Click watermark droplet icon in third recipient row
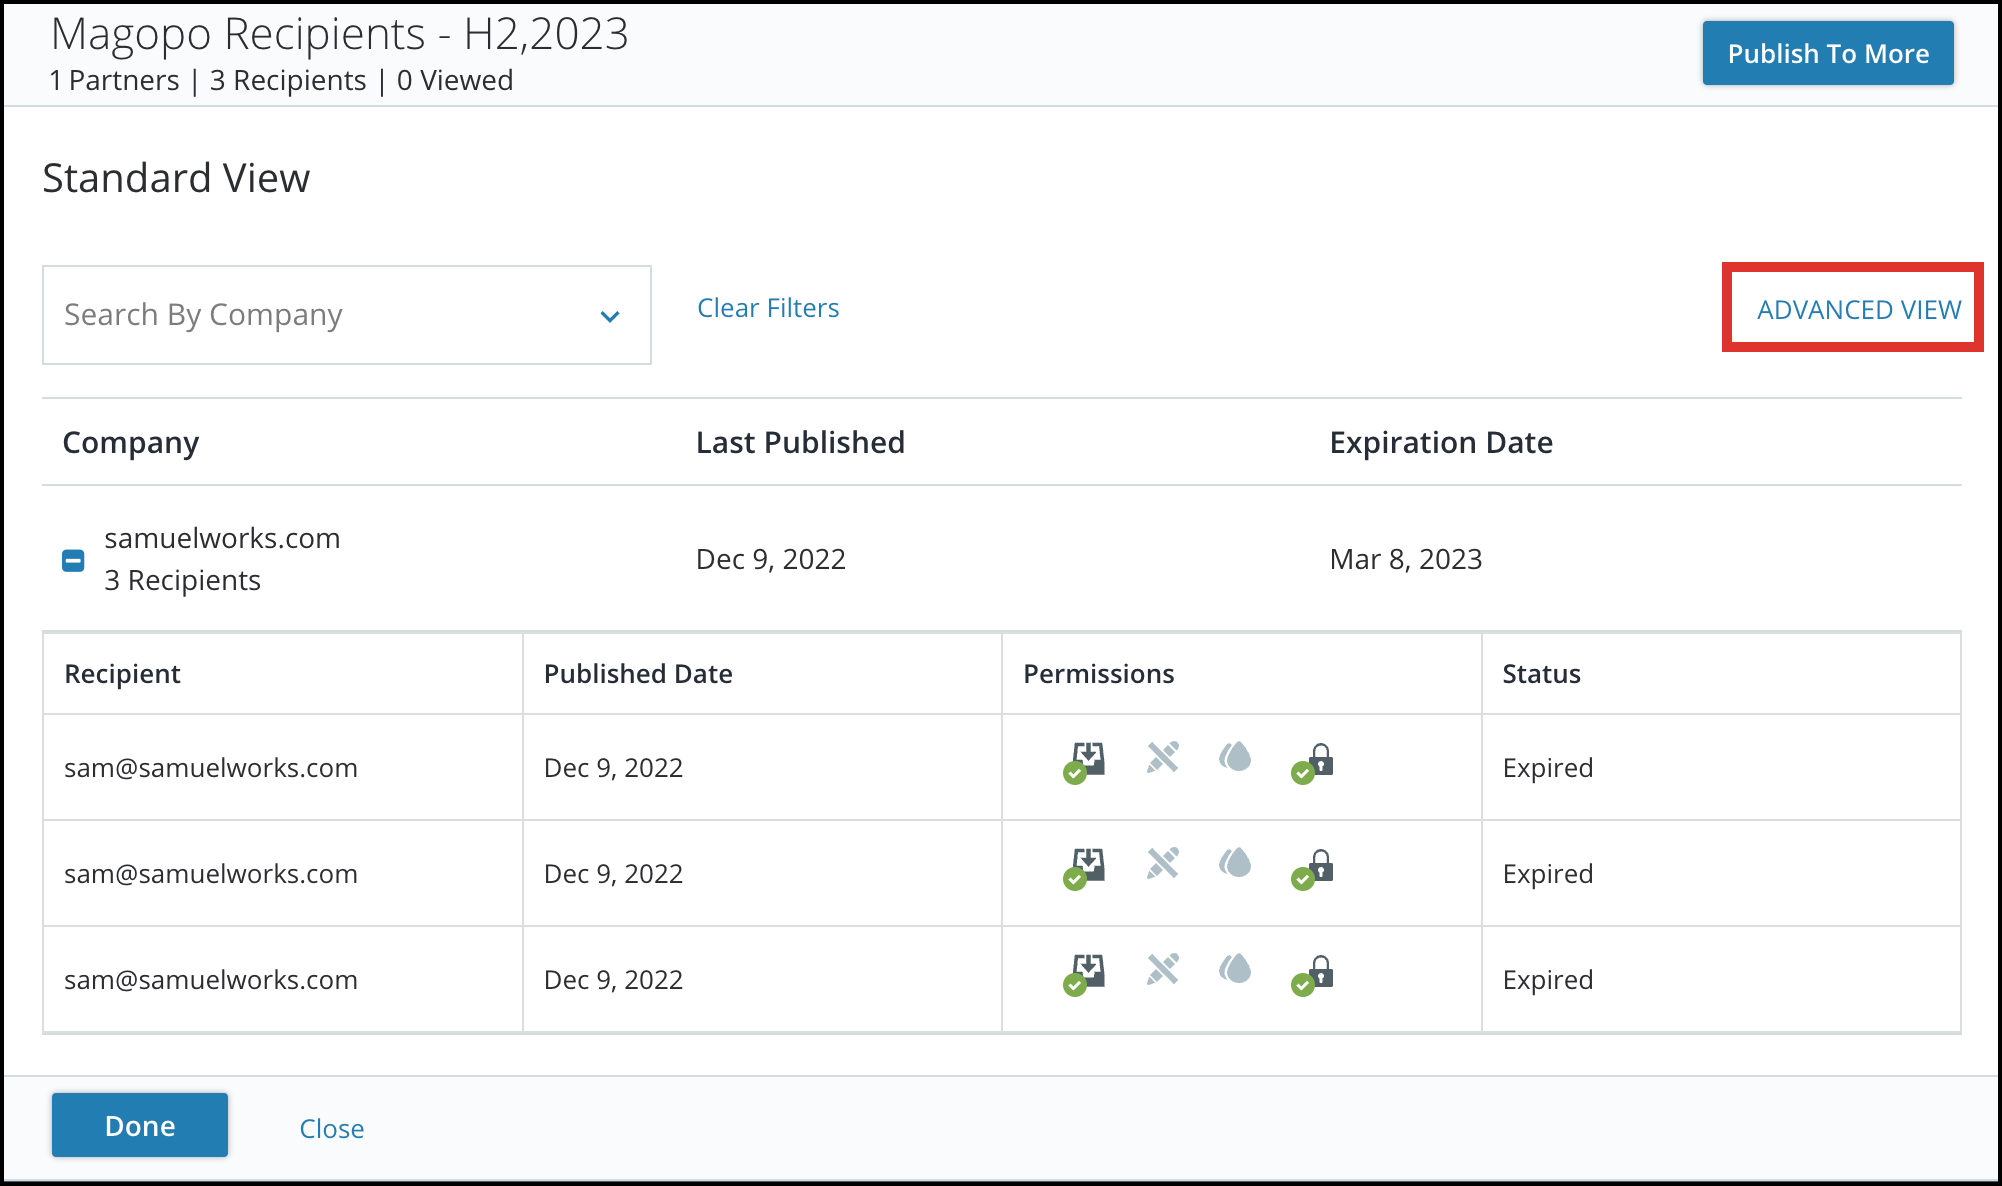This screenshot has height=1186, width=2002. 1236,968
